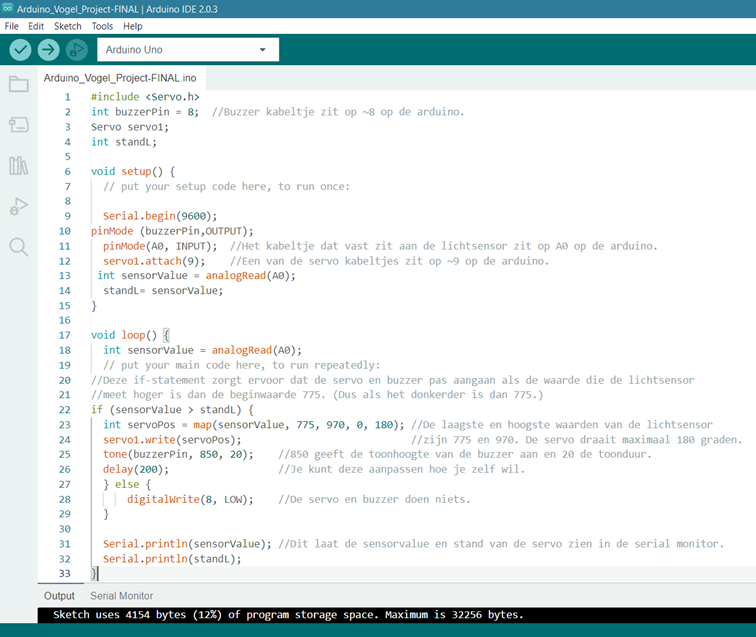Switch to the Output tab
The height and width of the screenshot is (637, 756).
point(59,596)
